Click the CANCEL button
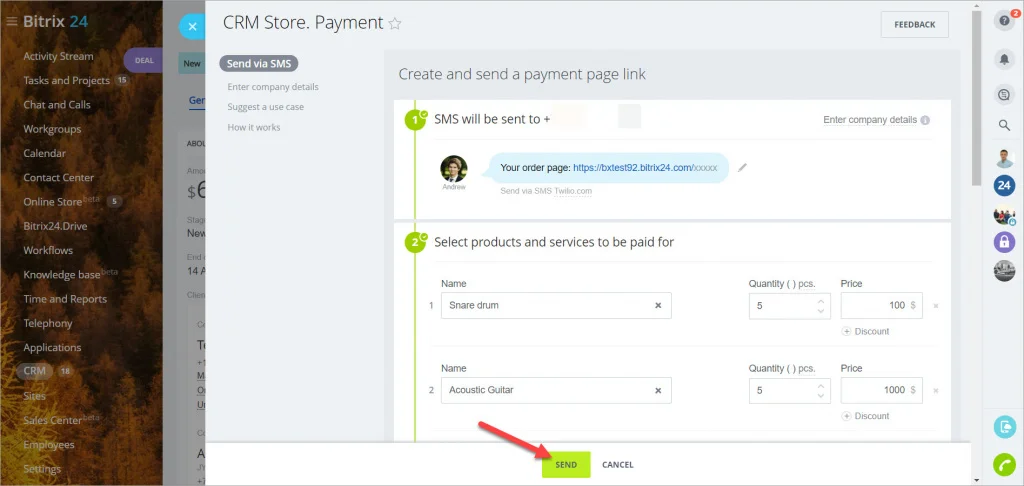Viewport: 1024px width, 486px height. point(618,464)
